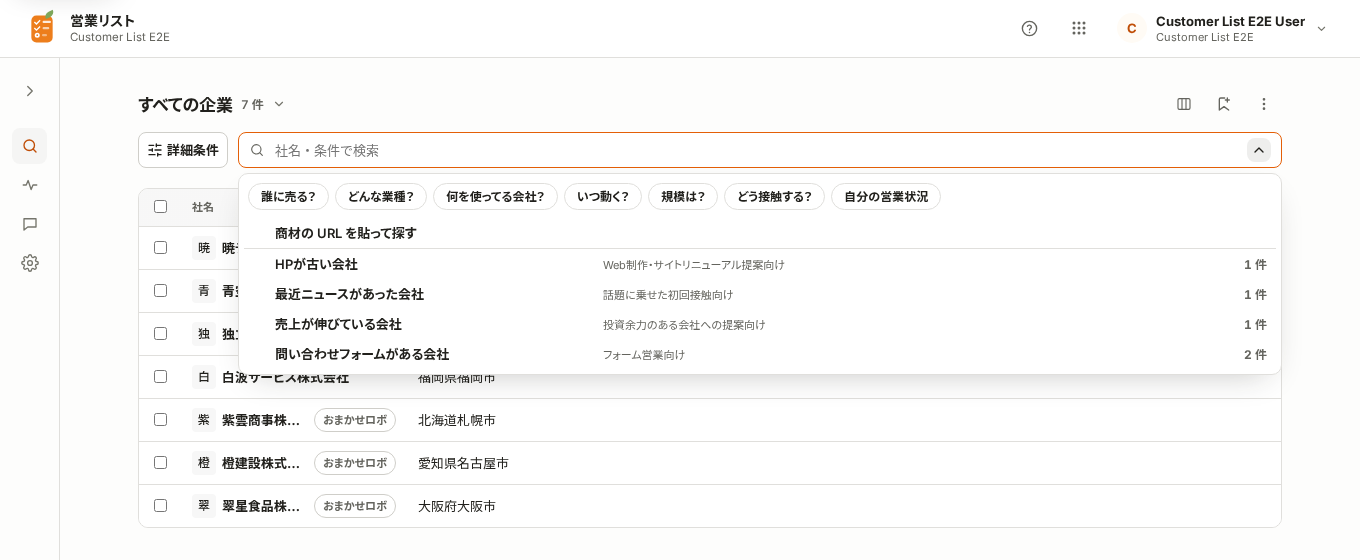Tick the checkbox for the 暁 row
This screenshot has width=1360, height=560.
click(160, 247)
